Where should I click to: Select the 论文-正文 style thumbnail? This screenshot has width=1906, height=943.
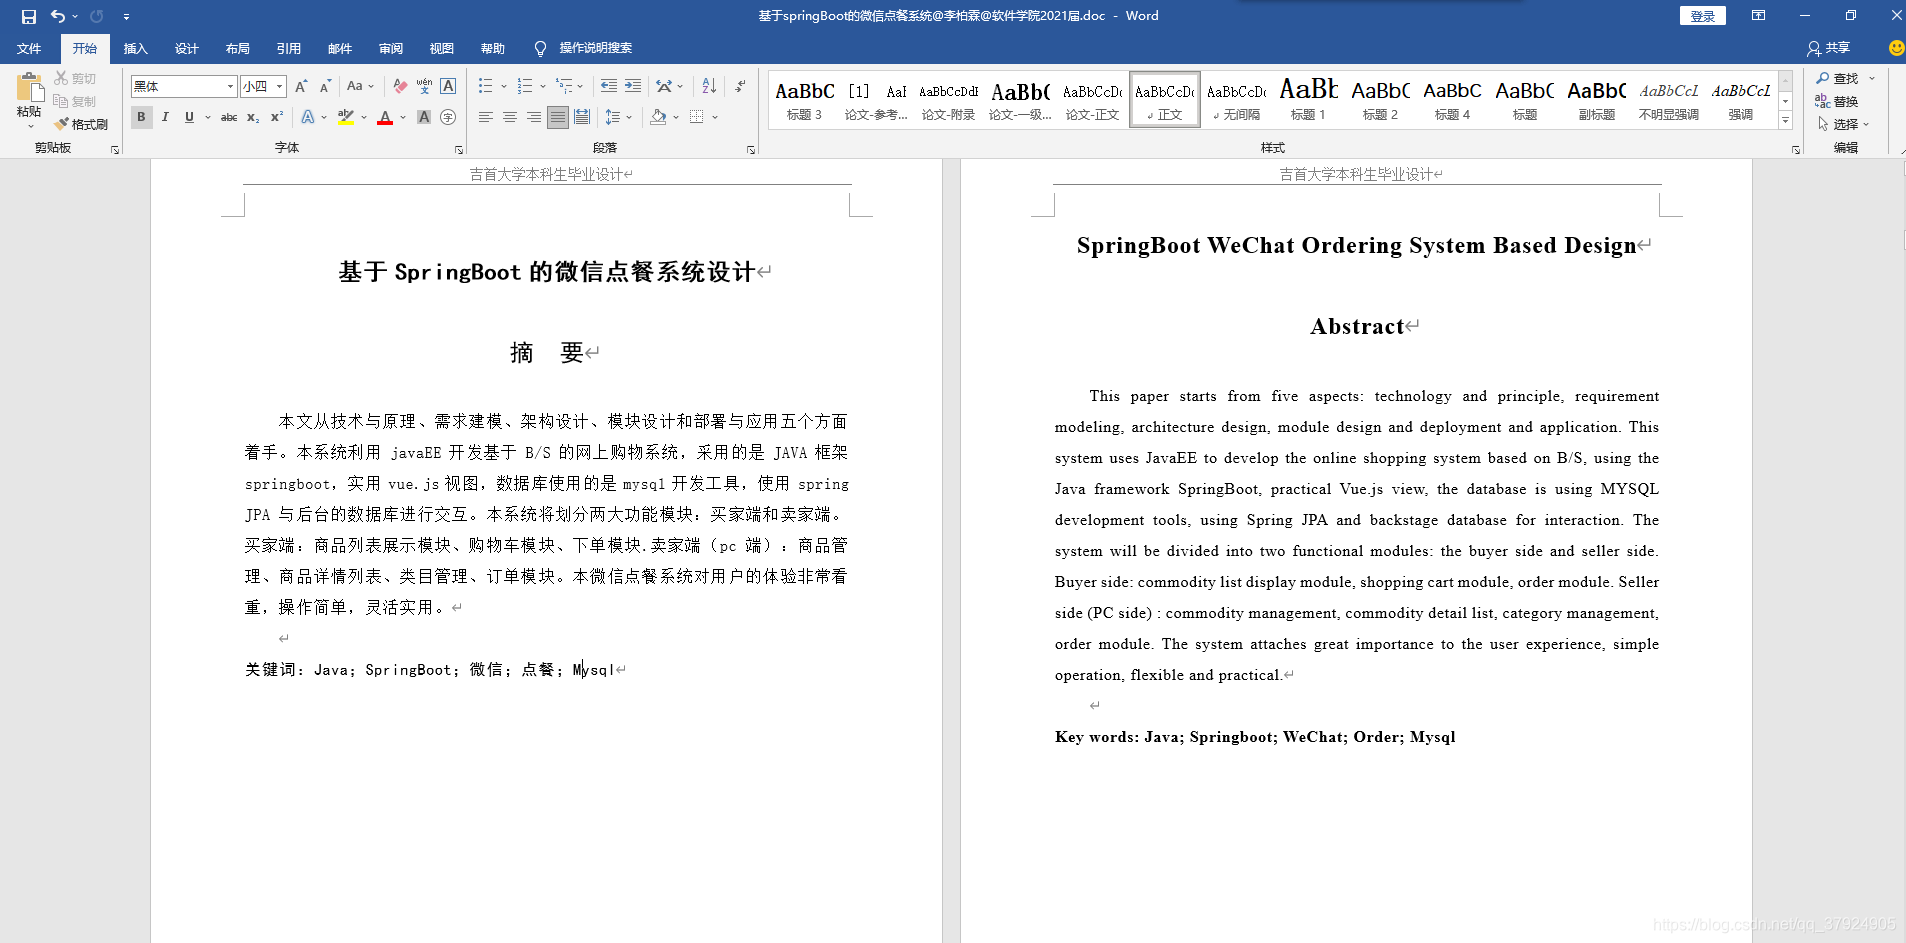pos(1092,99)
